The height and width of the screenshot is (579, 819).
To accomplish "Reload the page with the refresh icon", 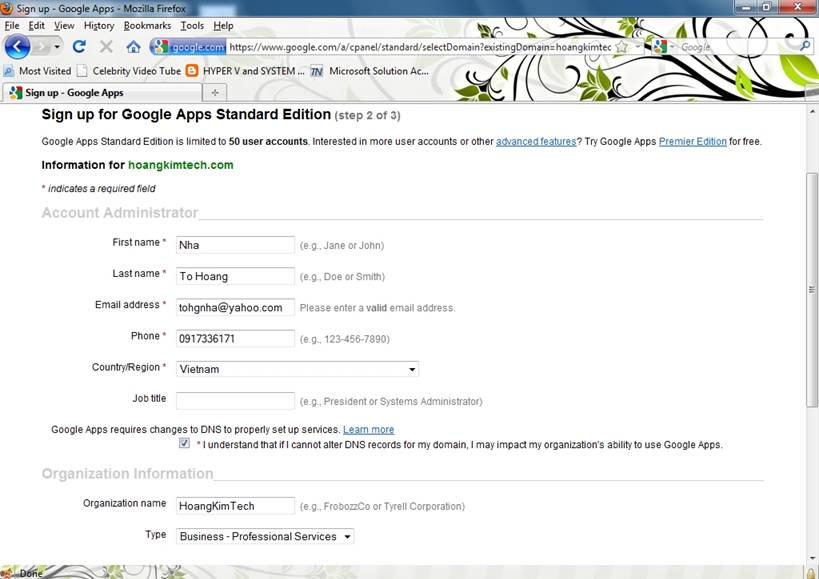I will click(79, 46).
